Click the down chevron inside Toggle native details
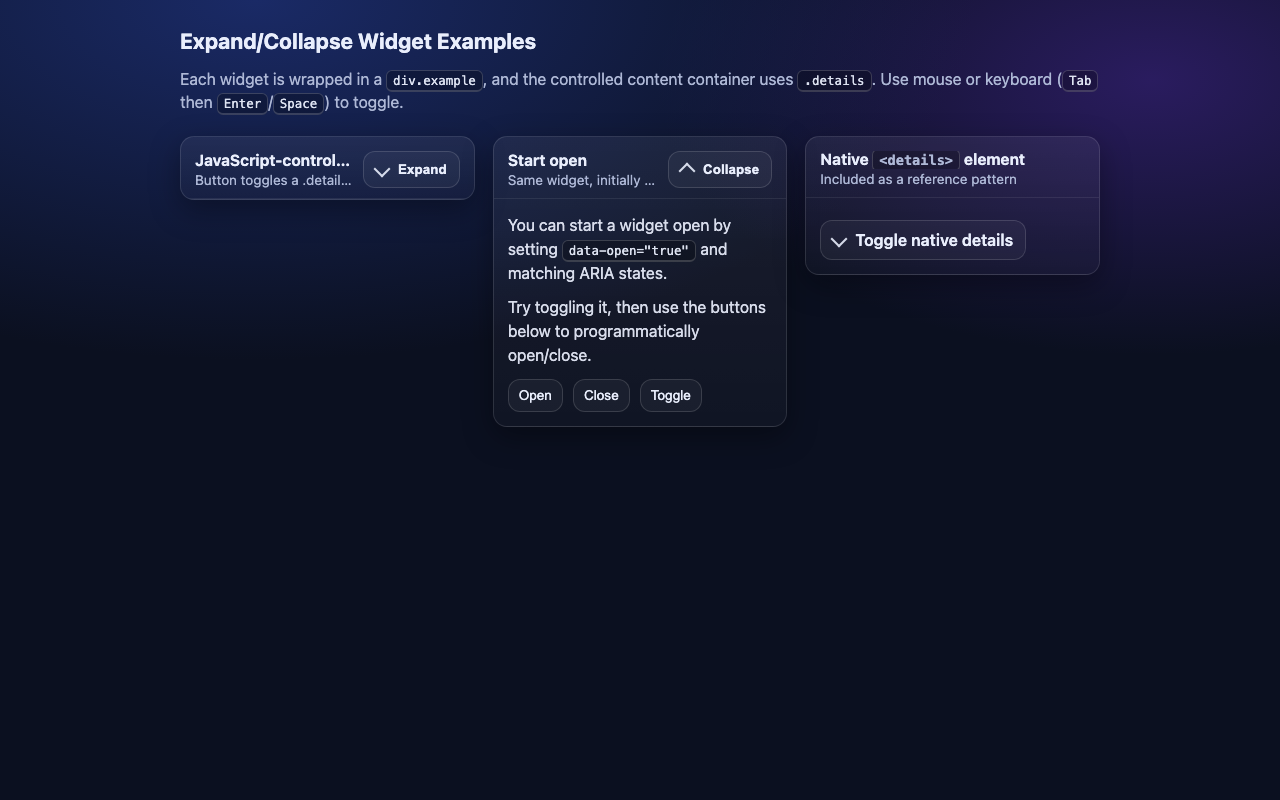 tap(840, 241)
